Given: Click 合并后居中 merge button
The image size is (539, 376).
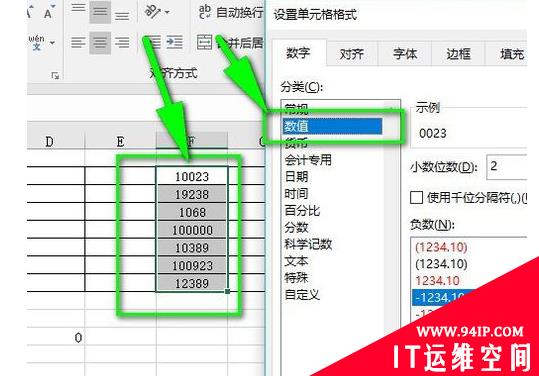Looking at the screenshot, I should tap(230, 42).
